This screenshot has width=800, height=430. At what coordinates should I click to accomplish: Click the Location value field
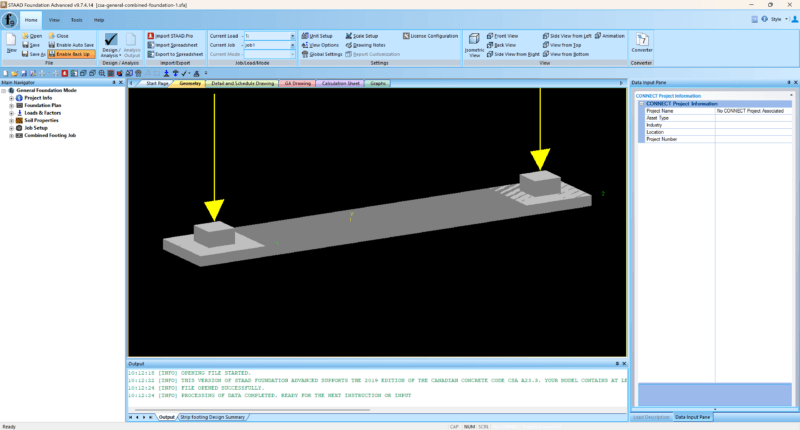click(x=753, y=132)
